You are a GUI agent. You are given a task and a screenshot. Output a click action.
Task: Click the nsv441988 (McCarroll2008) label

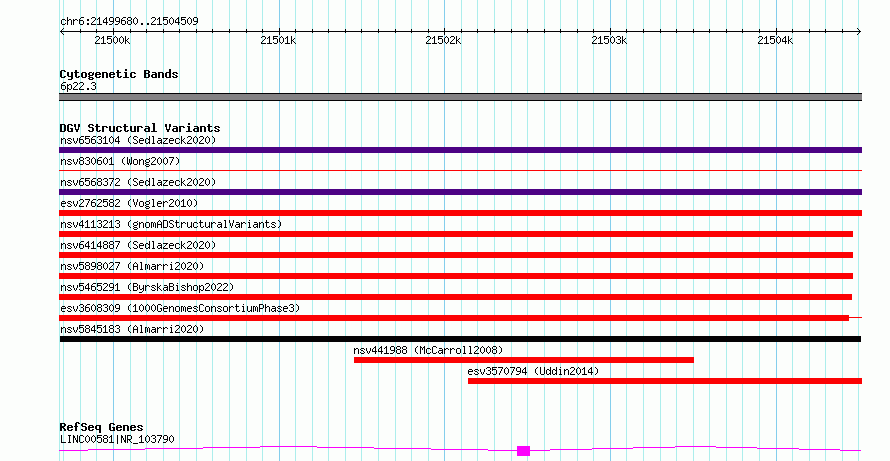tap(428, 350)
